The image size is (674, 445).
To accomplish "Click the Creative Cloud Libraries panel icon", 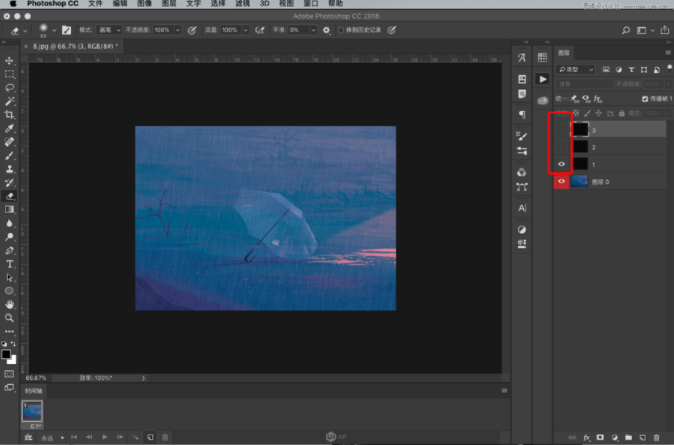I will coord(543,100).
